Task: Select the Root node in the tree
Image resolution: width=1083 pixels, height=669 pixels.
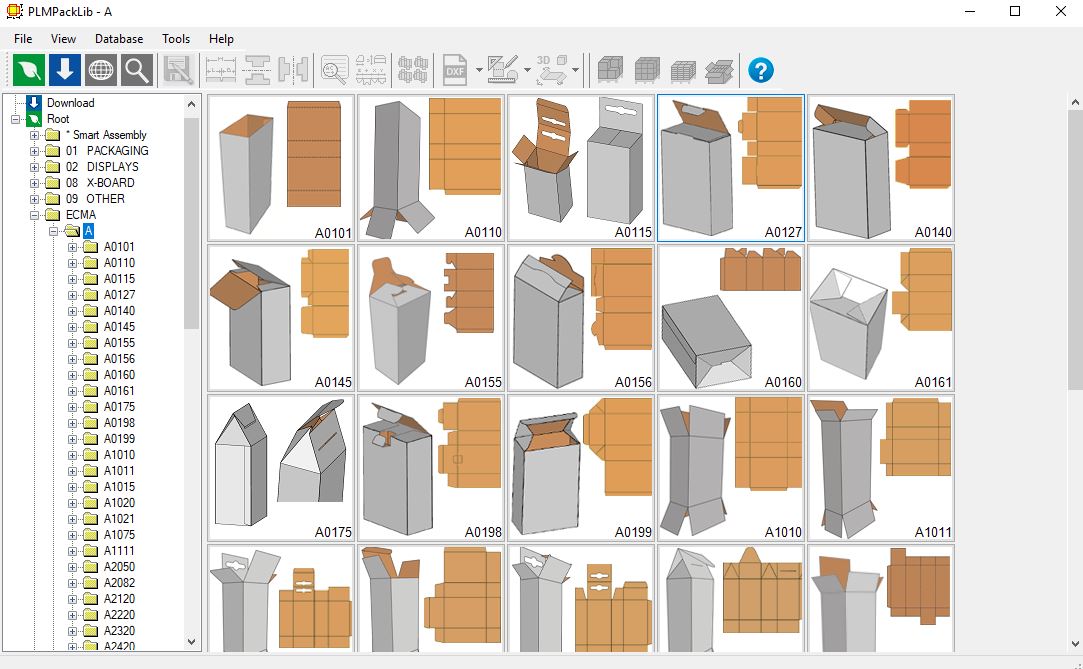Action: (58, 119)
